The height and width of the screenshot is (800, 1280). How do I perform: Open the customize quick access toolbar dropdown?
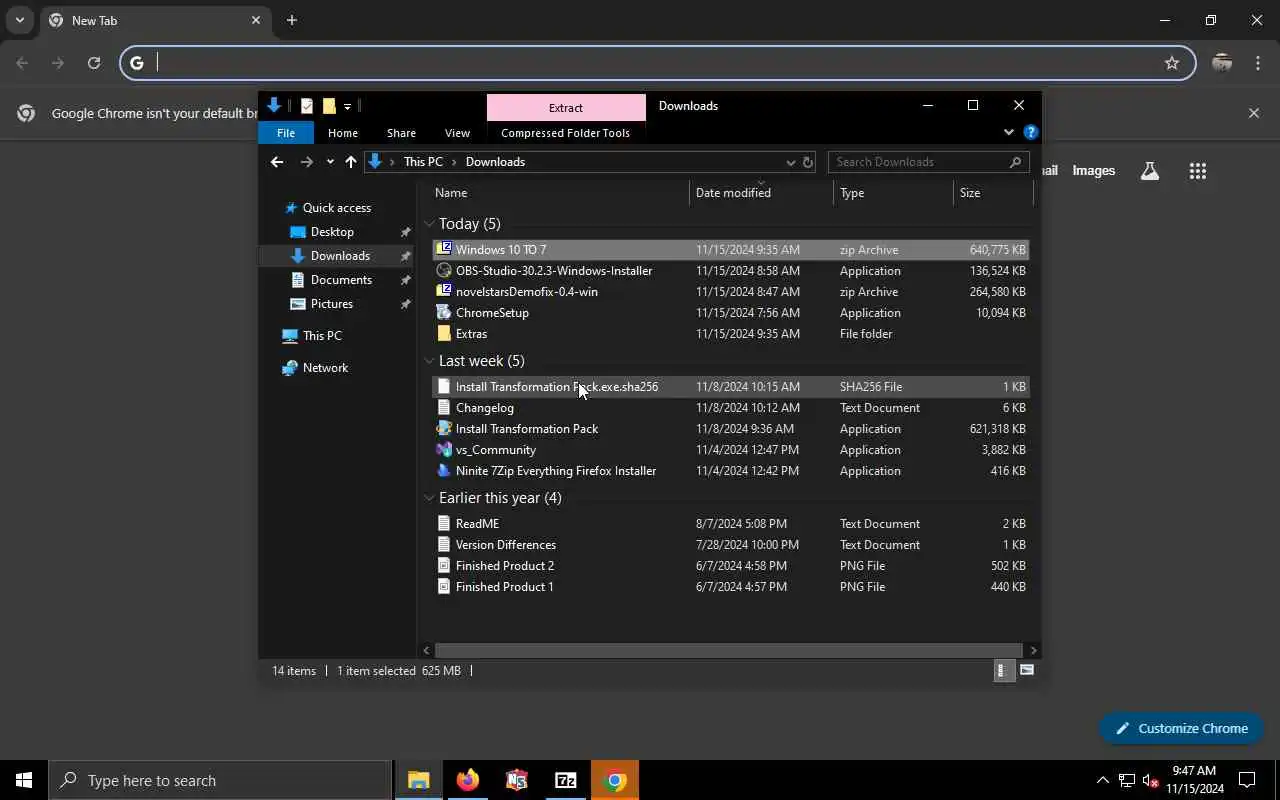[347, 106]
